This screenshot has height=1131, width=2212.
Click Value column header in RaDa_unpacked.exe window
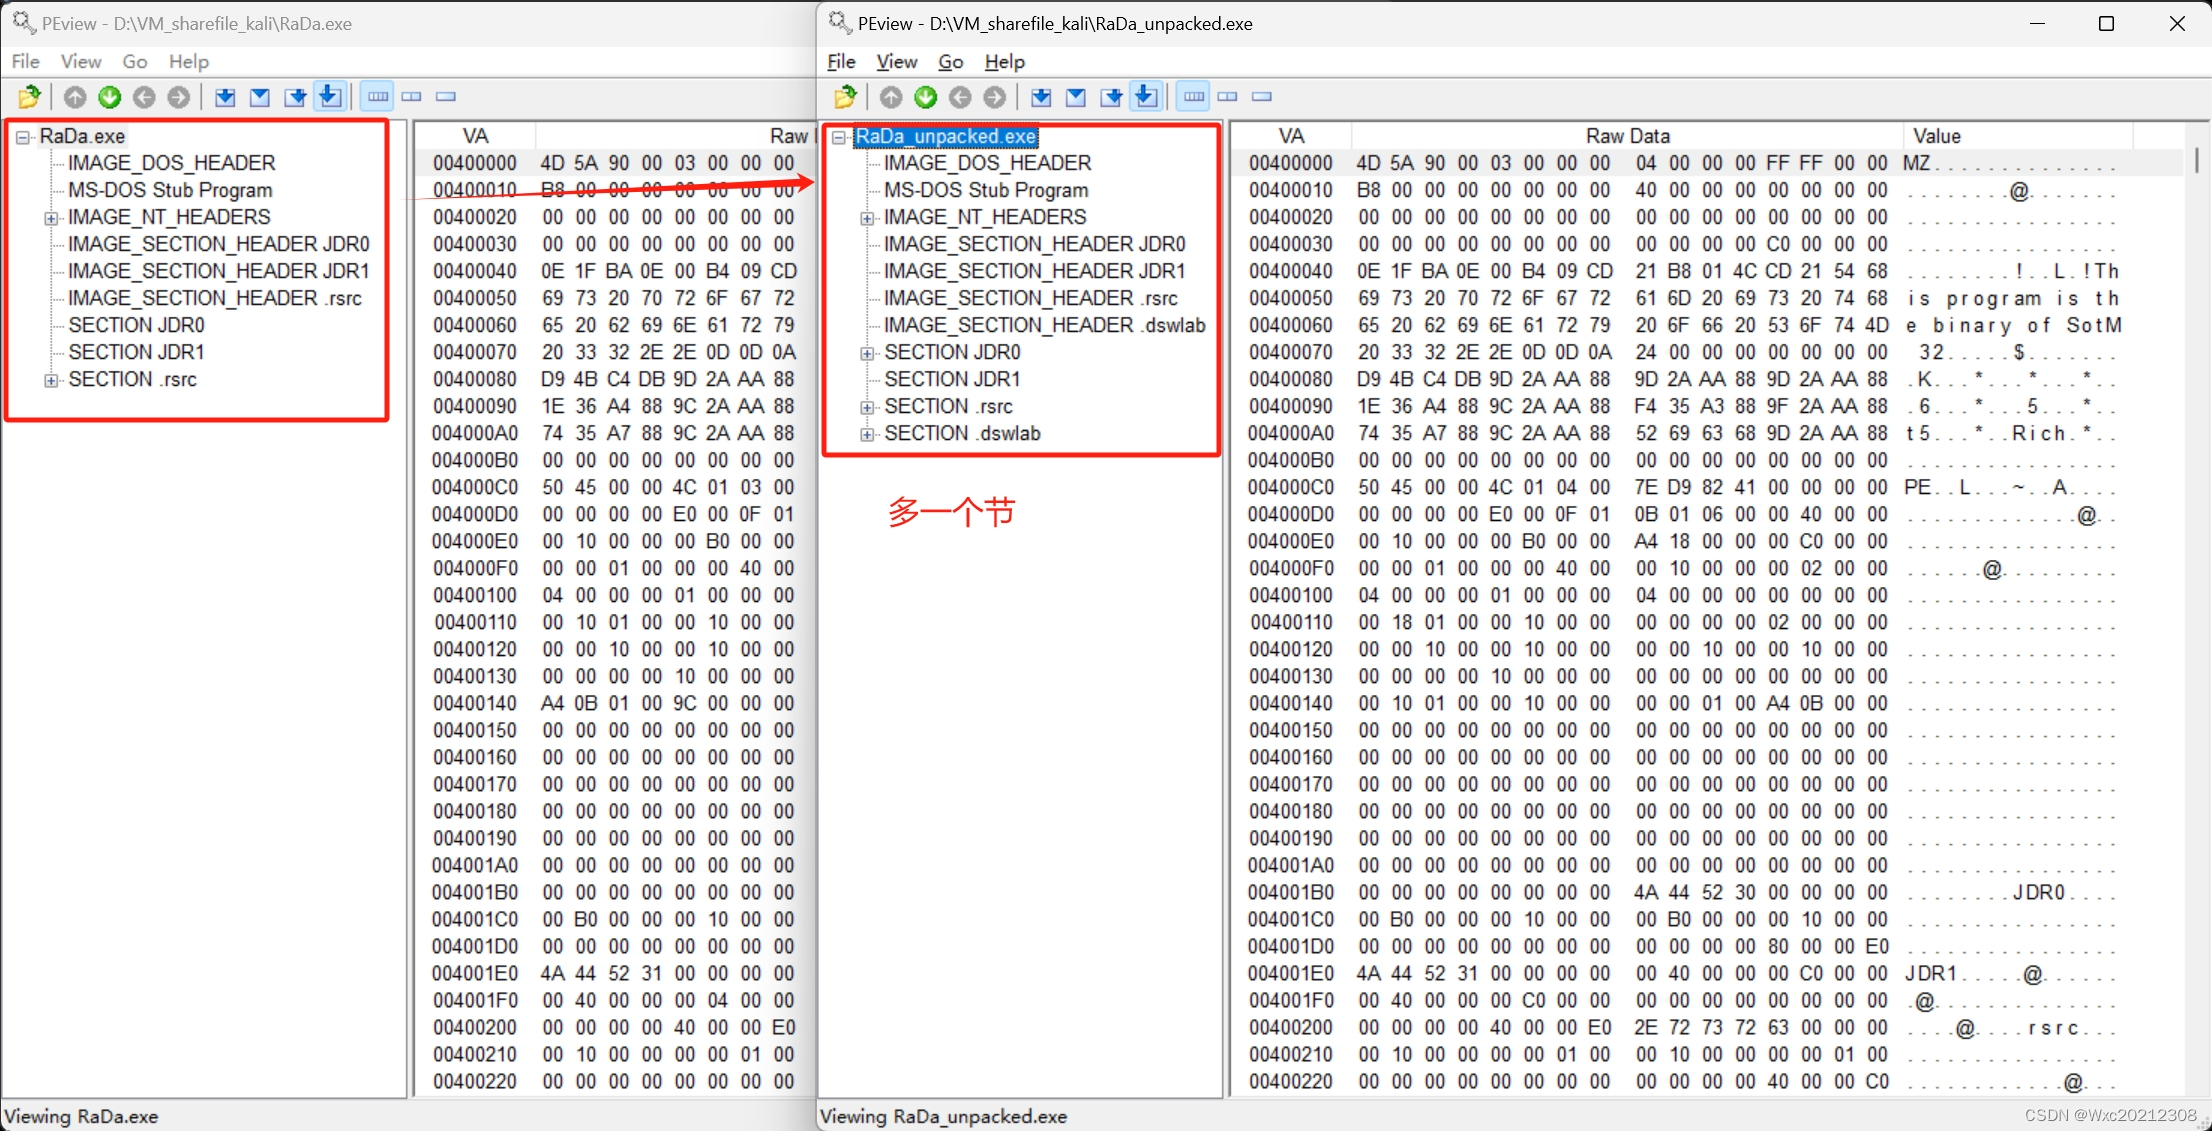(x=2018, y=136)
